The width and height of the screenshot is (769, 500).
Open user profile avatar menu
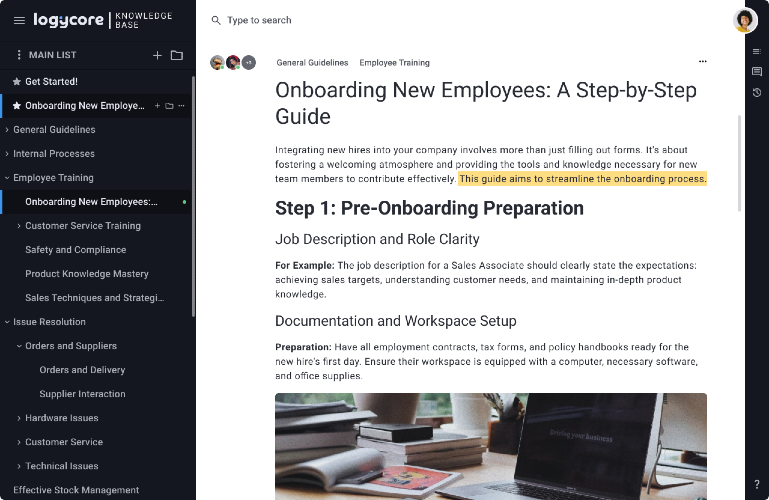coord(745,20)
